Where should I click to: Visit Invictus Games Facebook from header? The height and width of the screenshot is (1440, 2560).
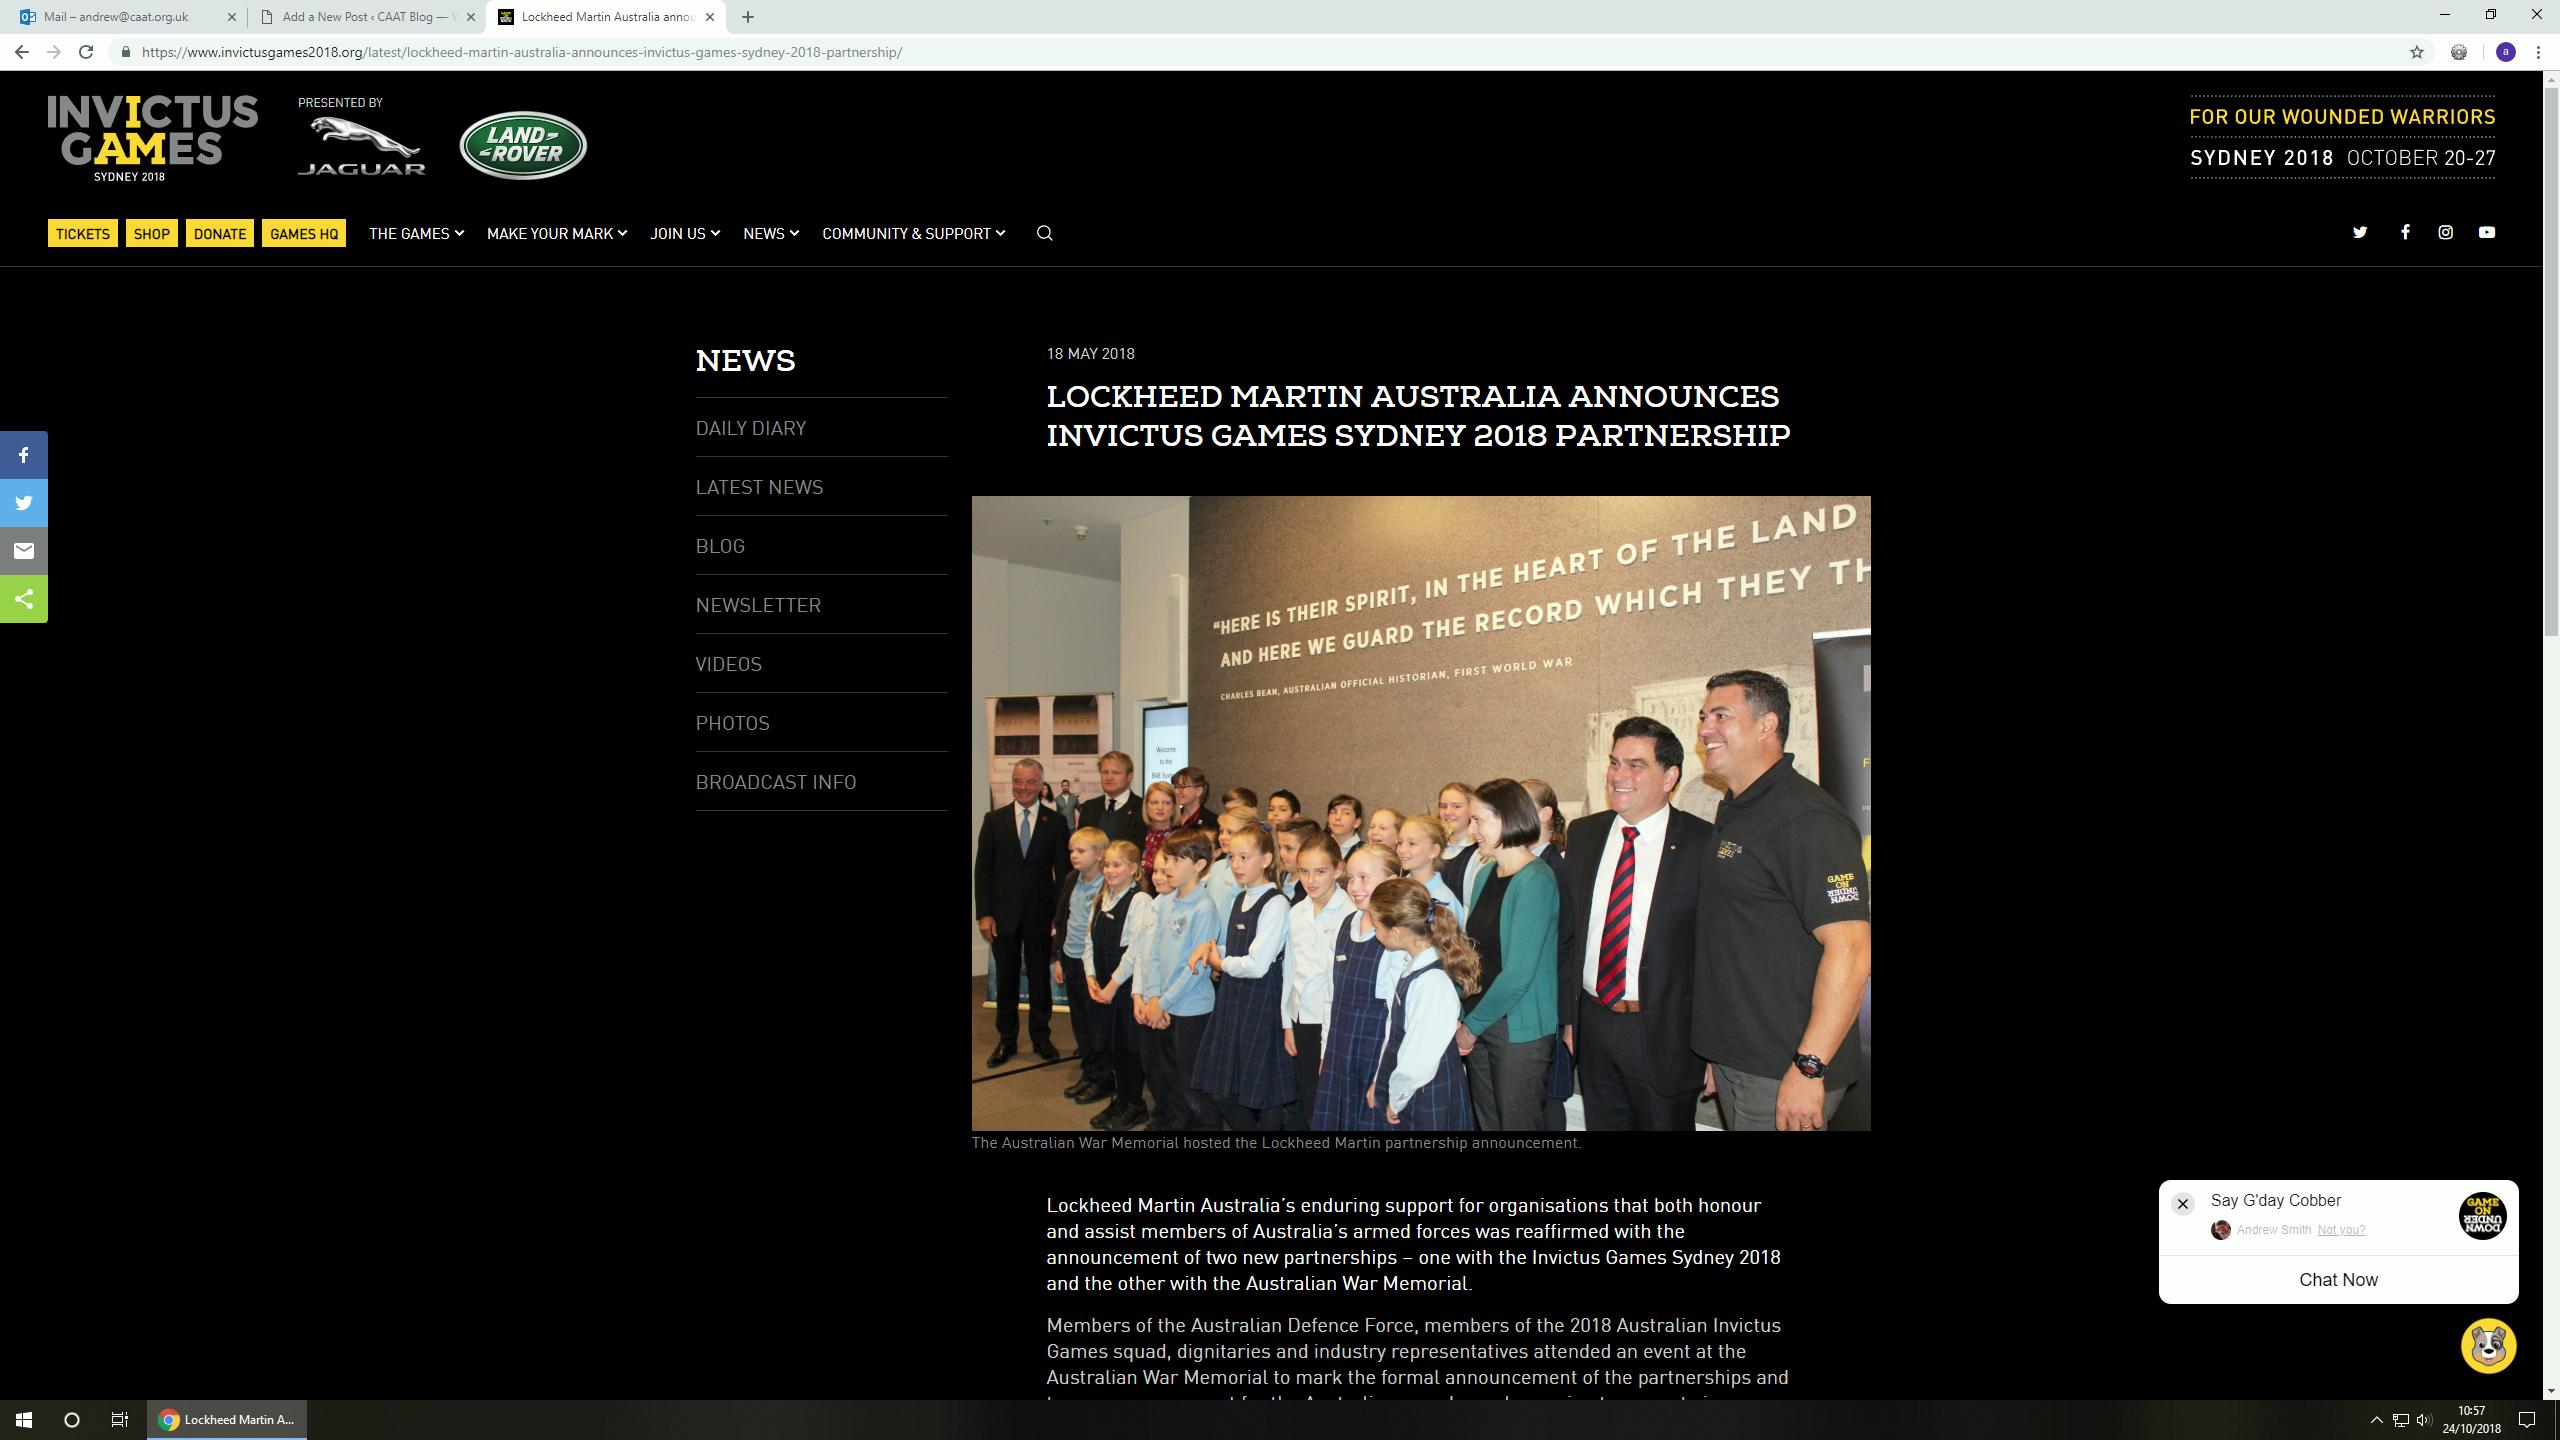[2405, 232]
